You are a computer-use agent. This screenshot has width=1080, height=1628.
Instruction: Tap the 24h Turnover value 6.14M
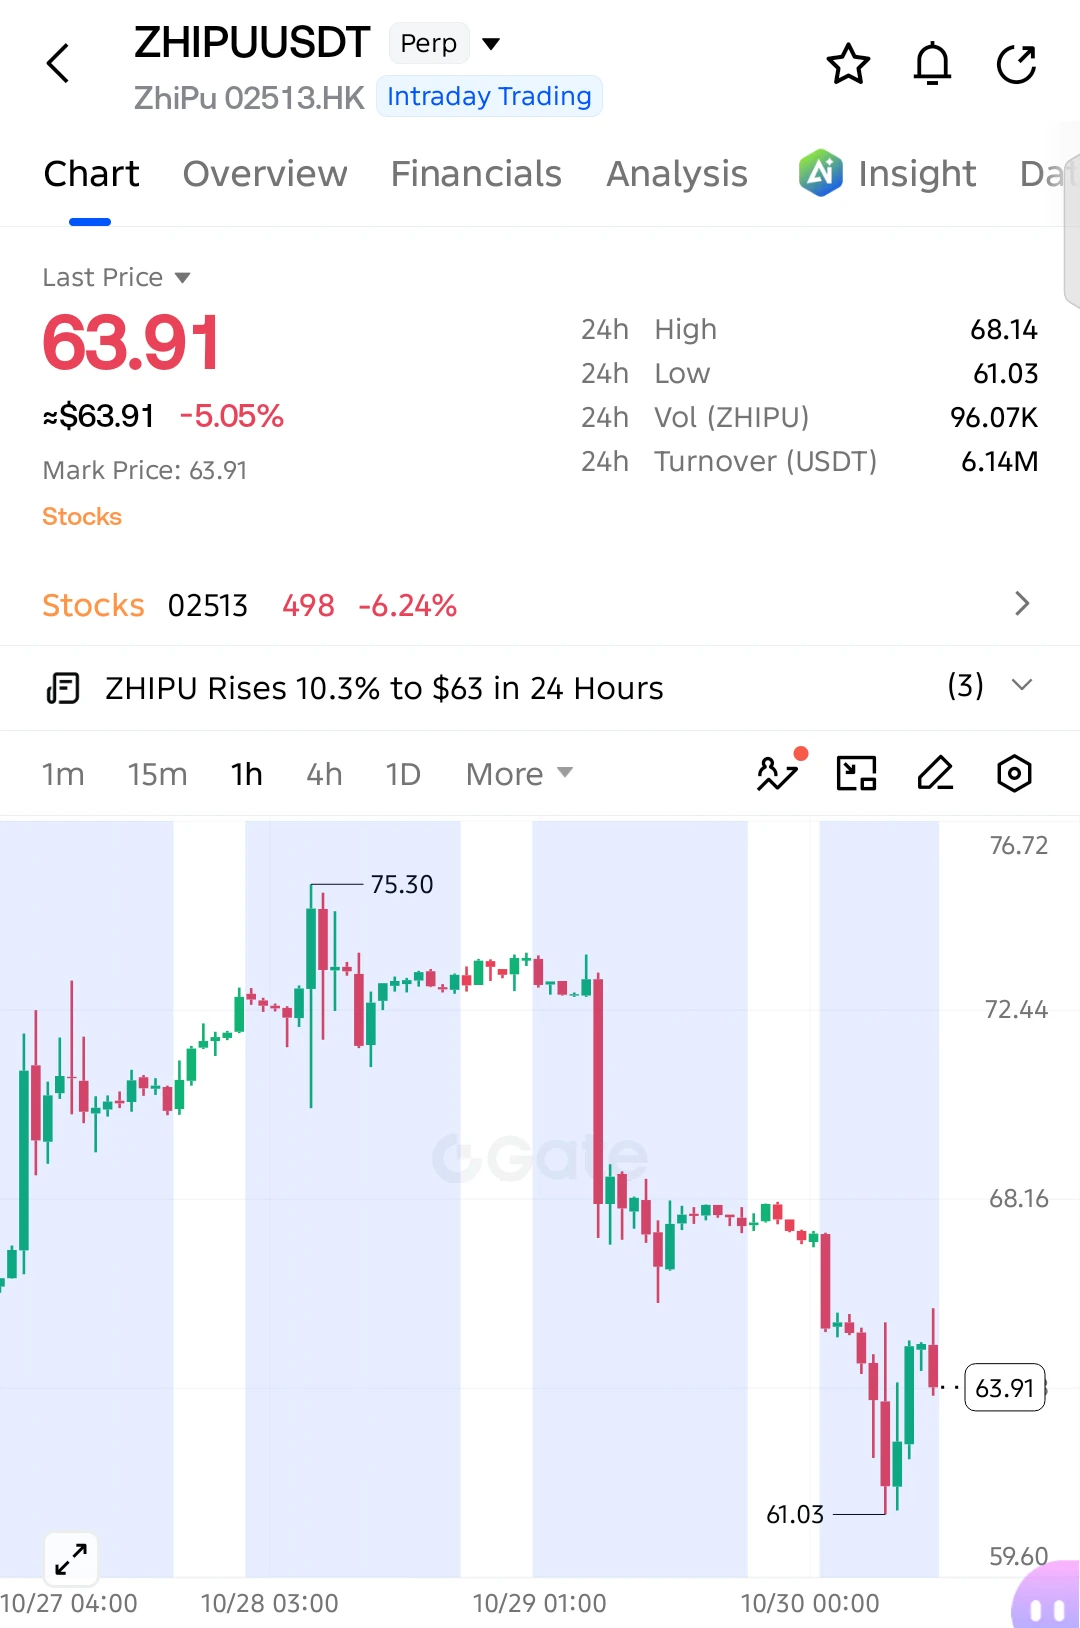tap(999, 461)
